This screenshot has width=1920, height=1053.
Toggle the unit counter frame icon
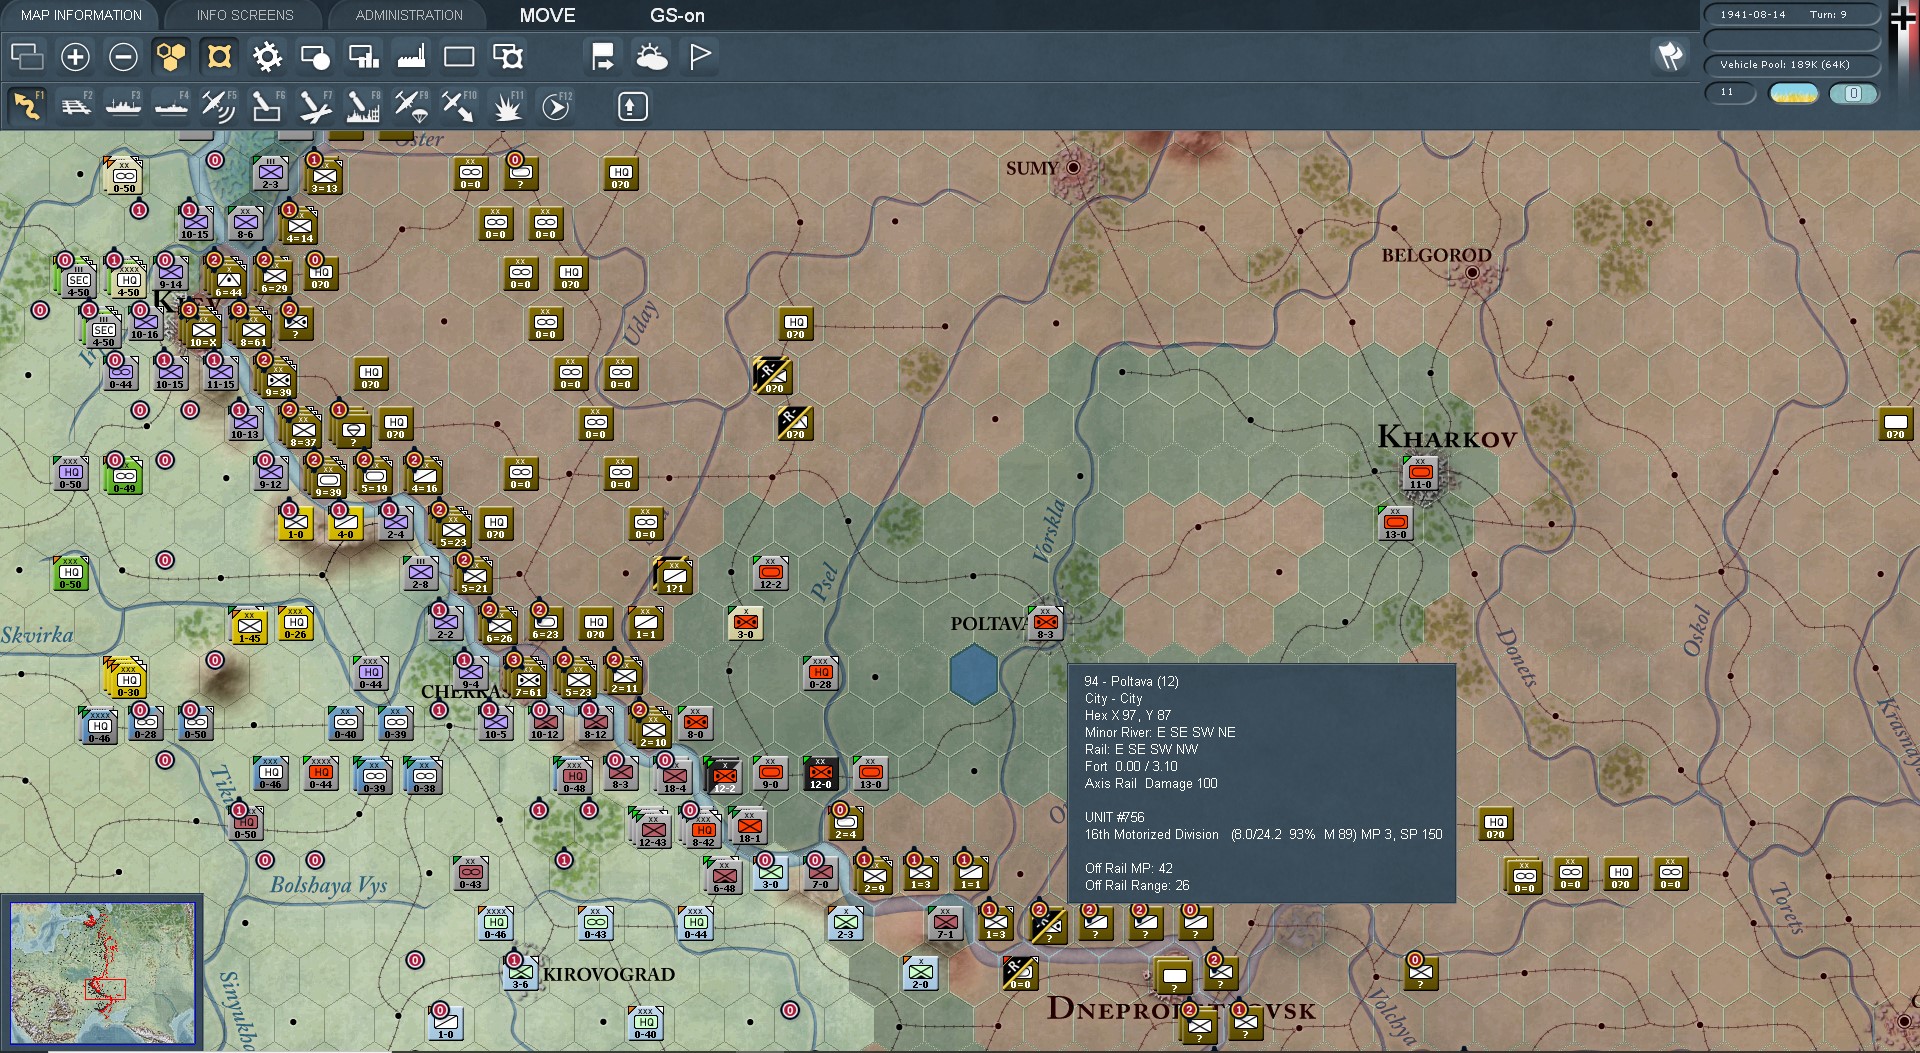point(219,57)
